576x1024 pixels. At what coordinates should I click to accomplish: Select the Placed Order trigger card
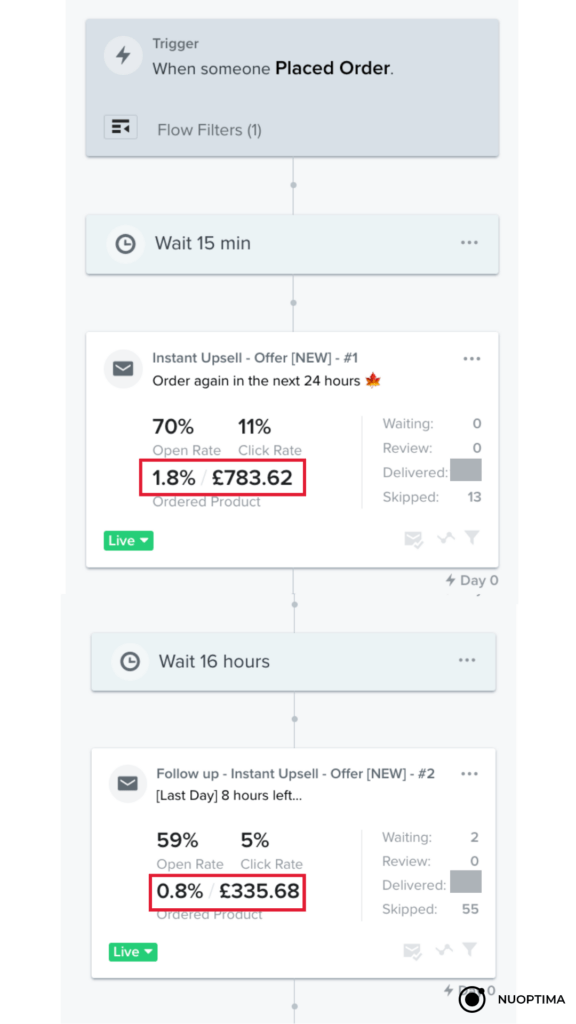[293, 88]
